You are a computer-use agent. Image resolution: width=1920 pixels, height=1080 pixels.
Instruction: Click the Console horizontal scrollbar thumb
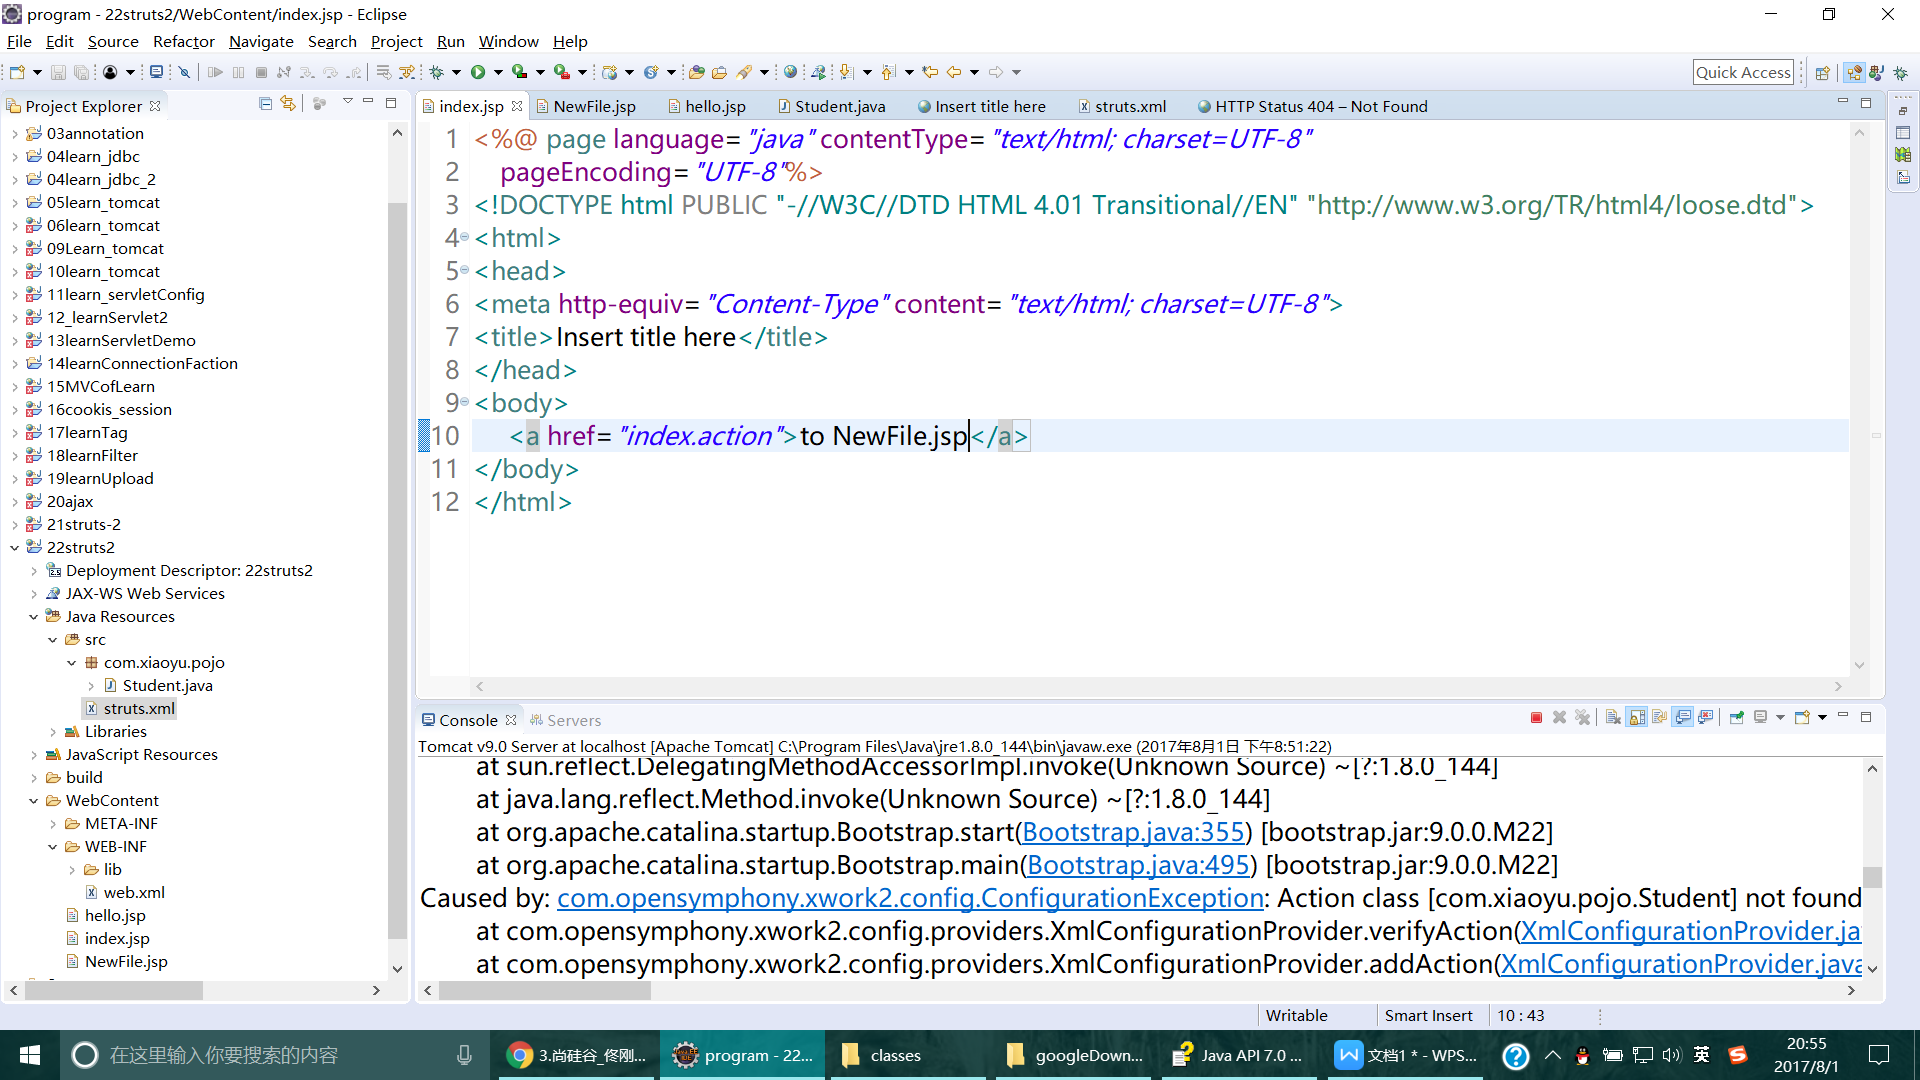point(545,990)
